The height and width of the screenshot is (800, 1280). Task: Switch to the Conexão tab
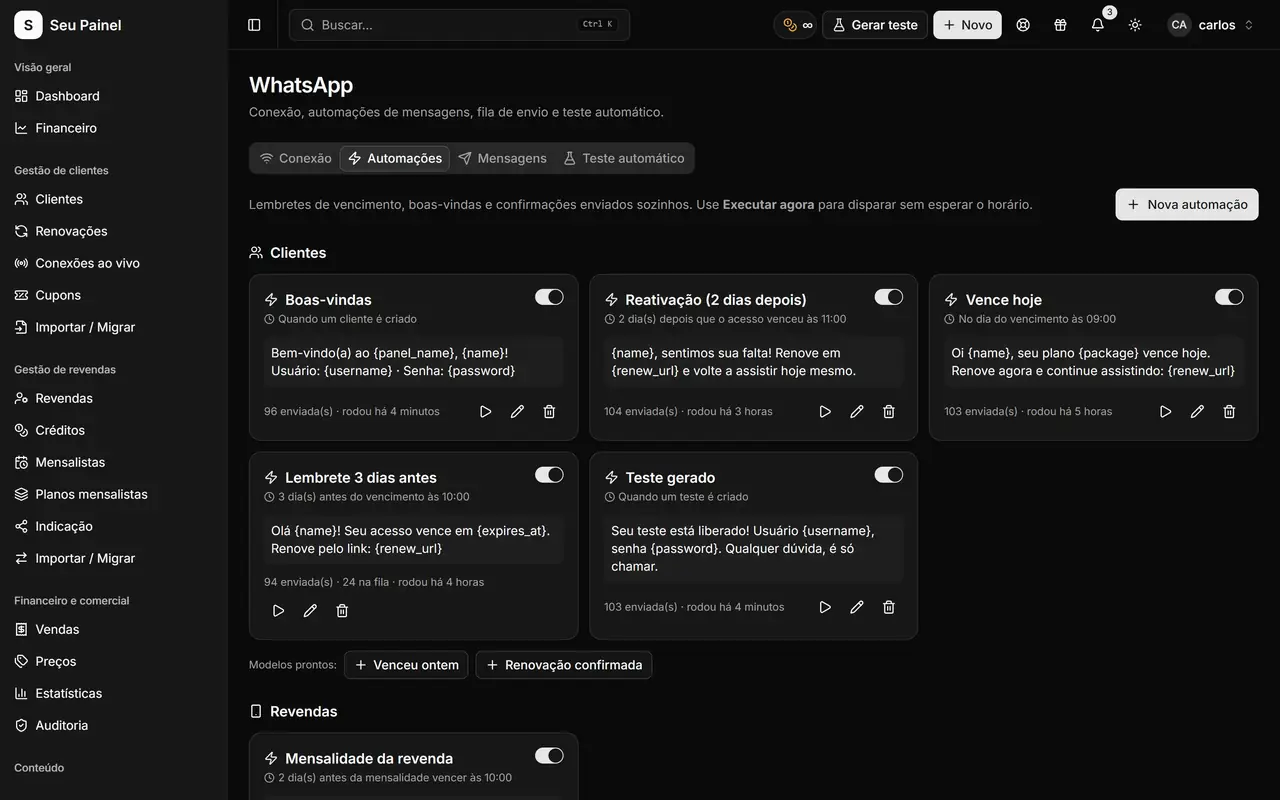(296, 158)
